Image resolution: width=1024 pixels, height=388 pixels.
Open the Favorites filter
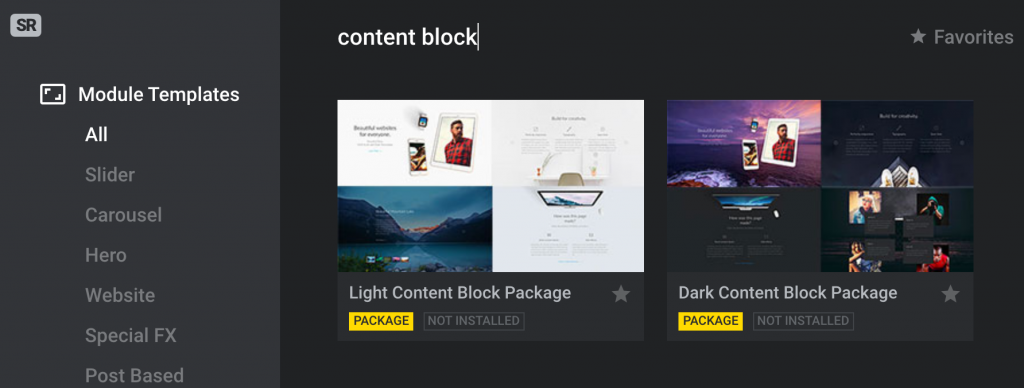(962, 37)
